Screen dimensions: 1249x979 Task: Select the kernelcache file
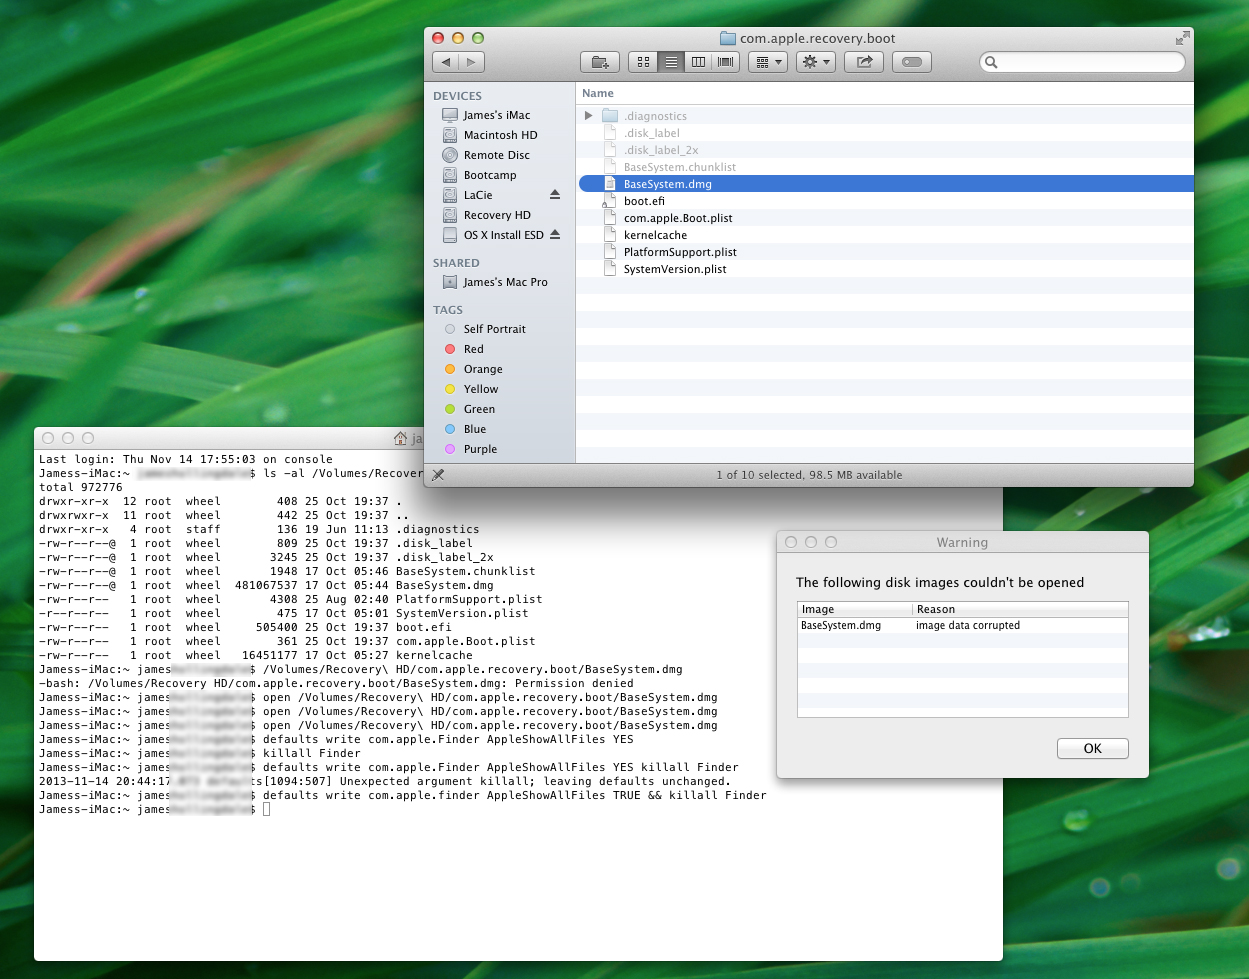tap(655, 235)
